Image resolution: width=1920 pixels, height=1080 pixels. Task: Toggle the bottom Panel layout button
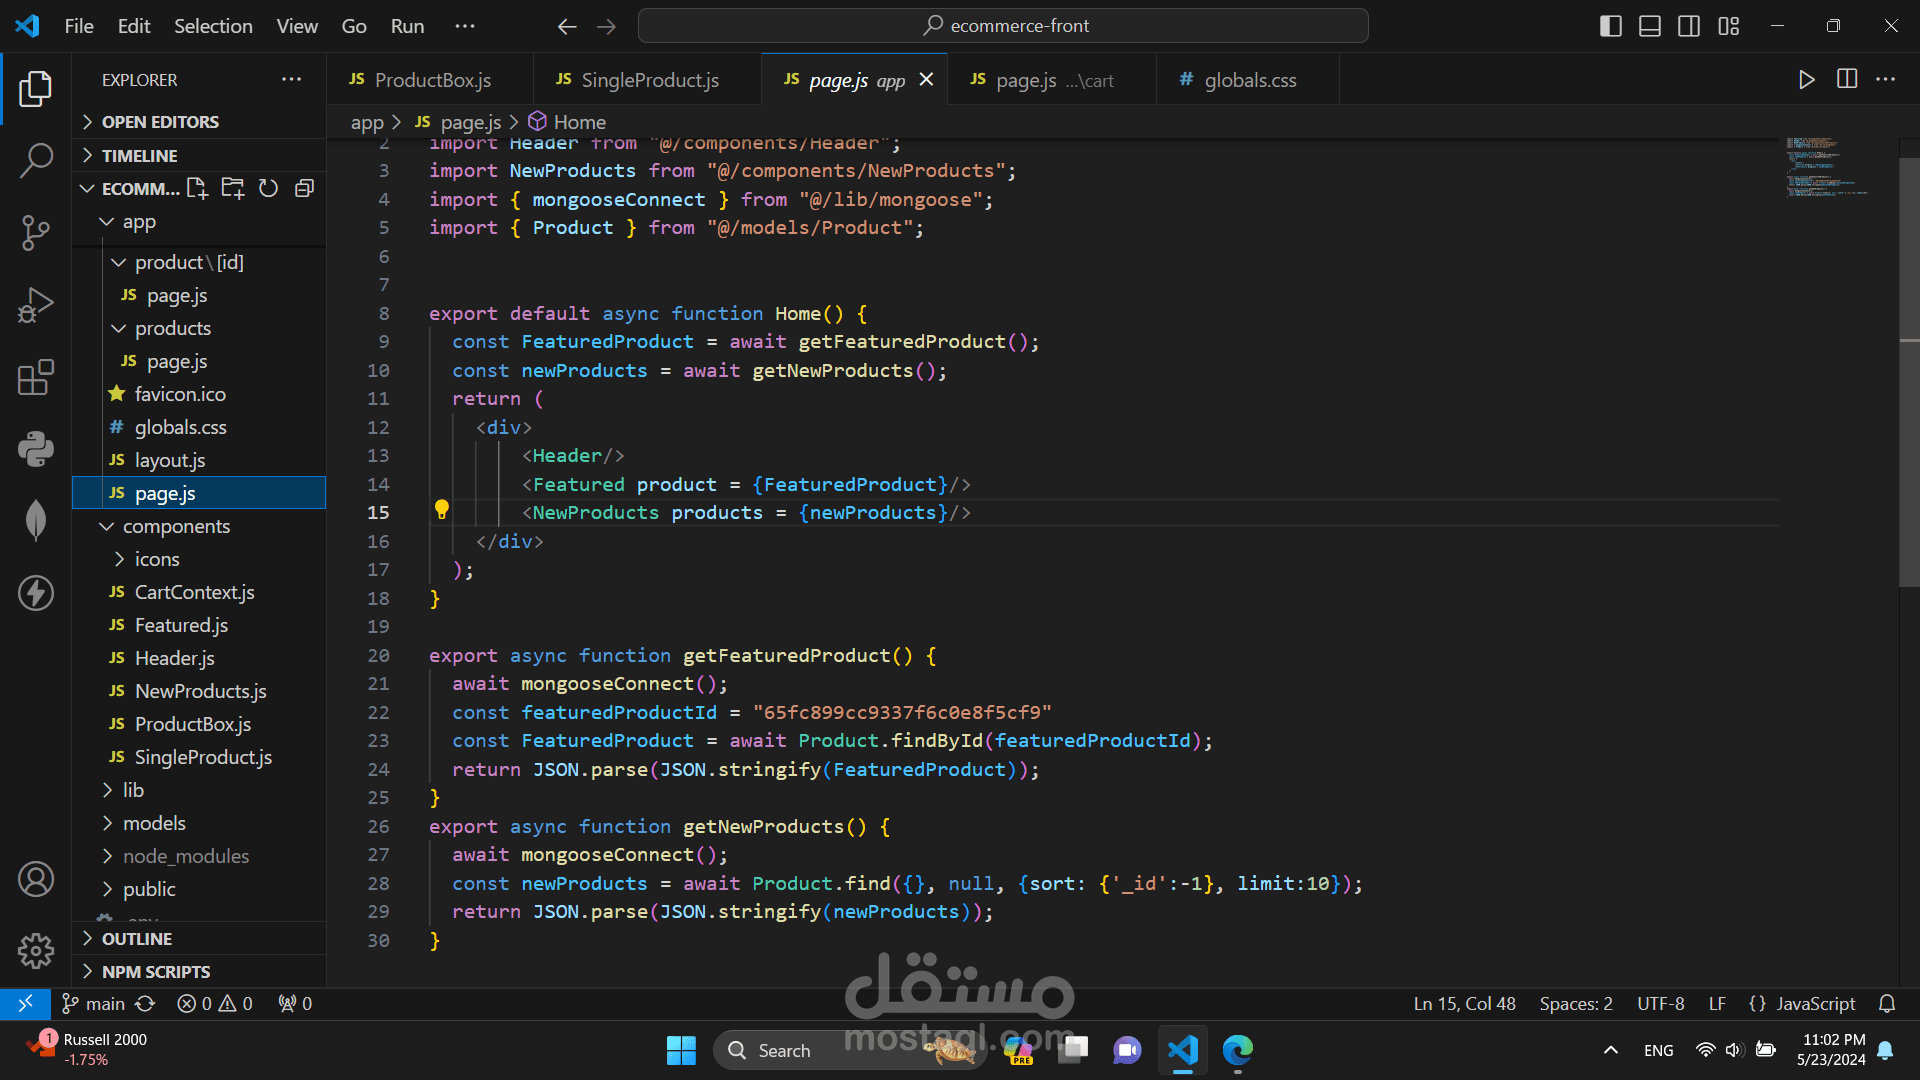coord(1650,26)
